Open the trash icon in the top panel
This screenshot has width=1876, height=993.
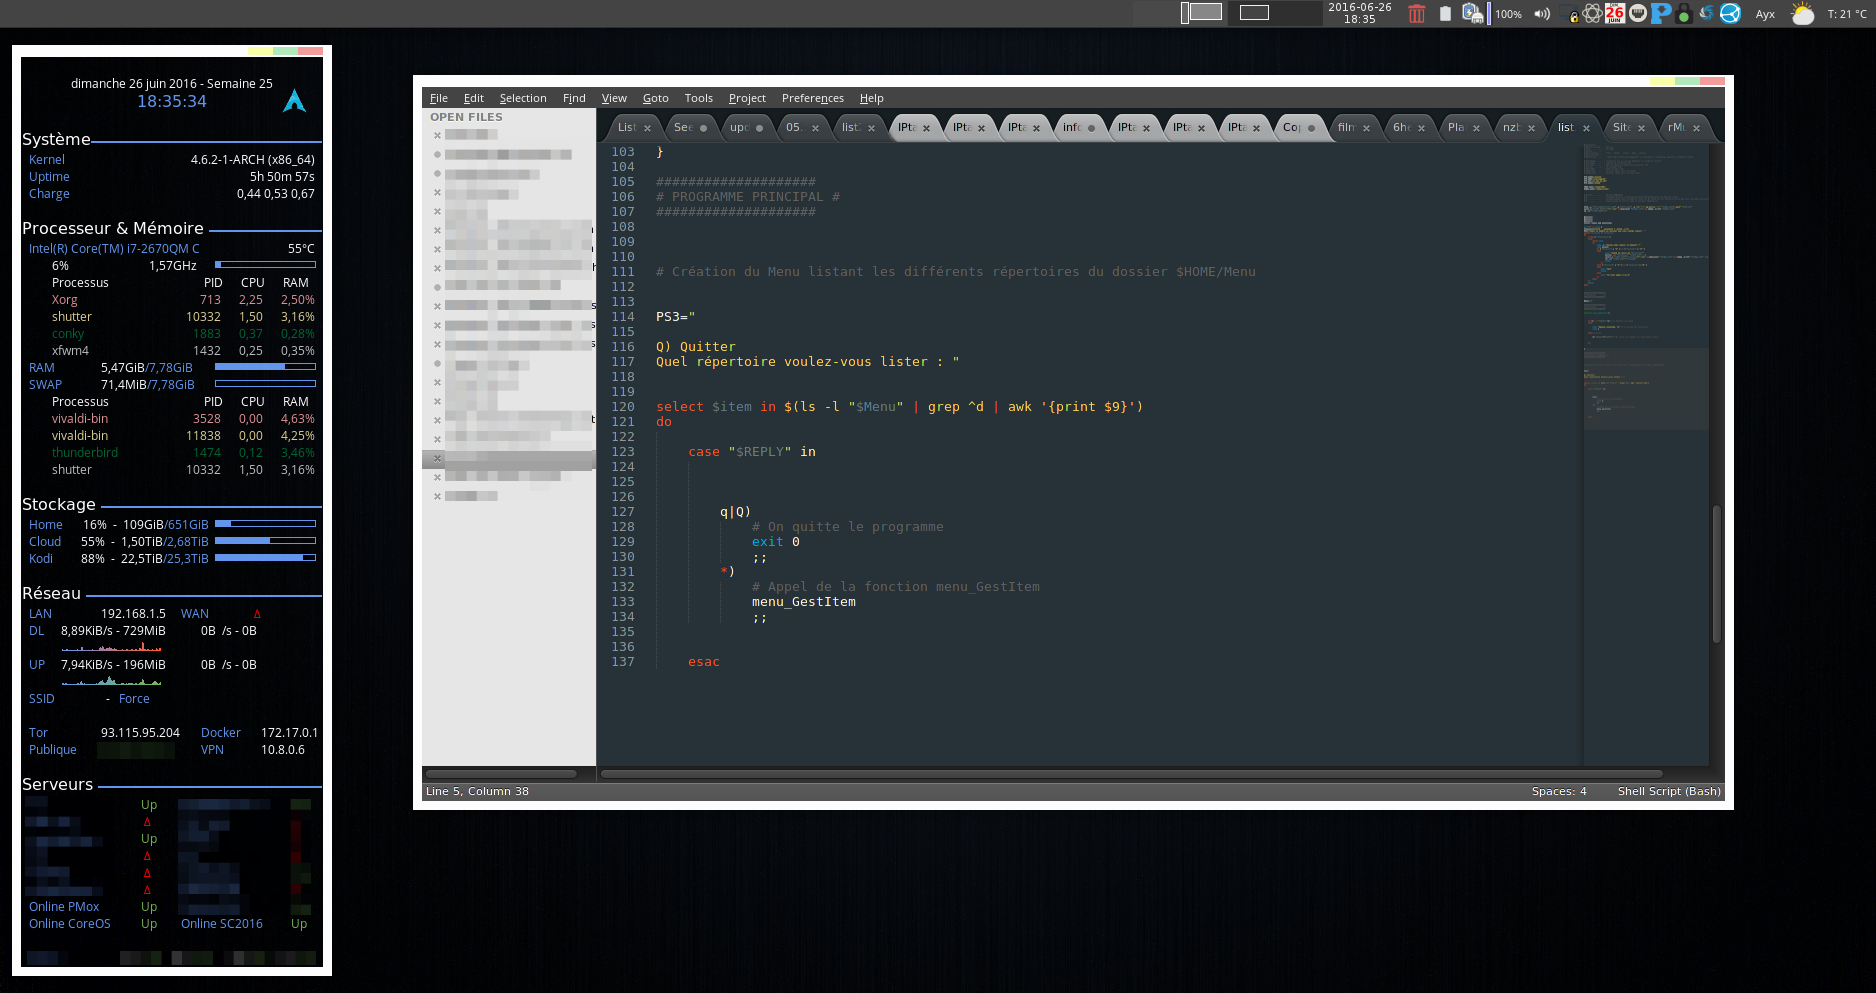click(x=1416, y=14)
